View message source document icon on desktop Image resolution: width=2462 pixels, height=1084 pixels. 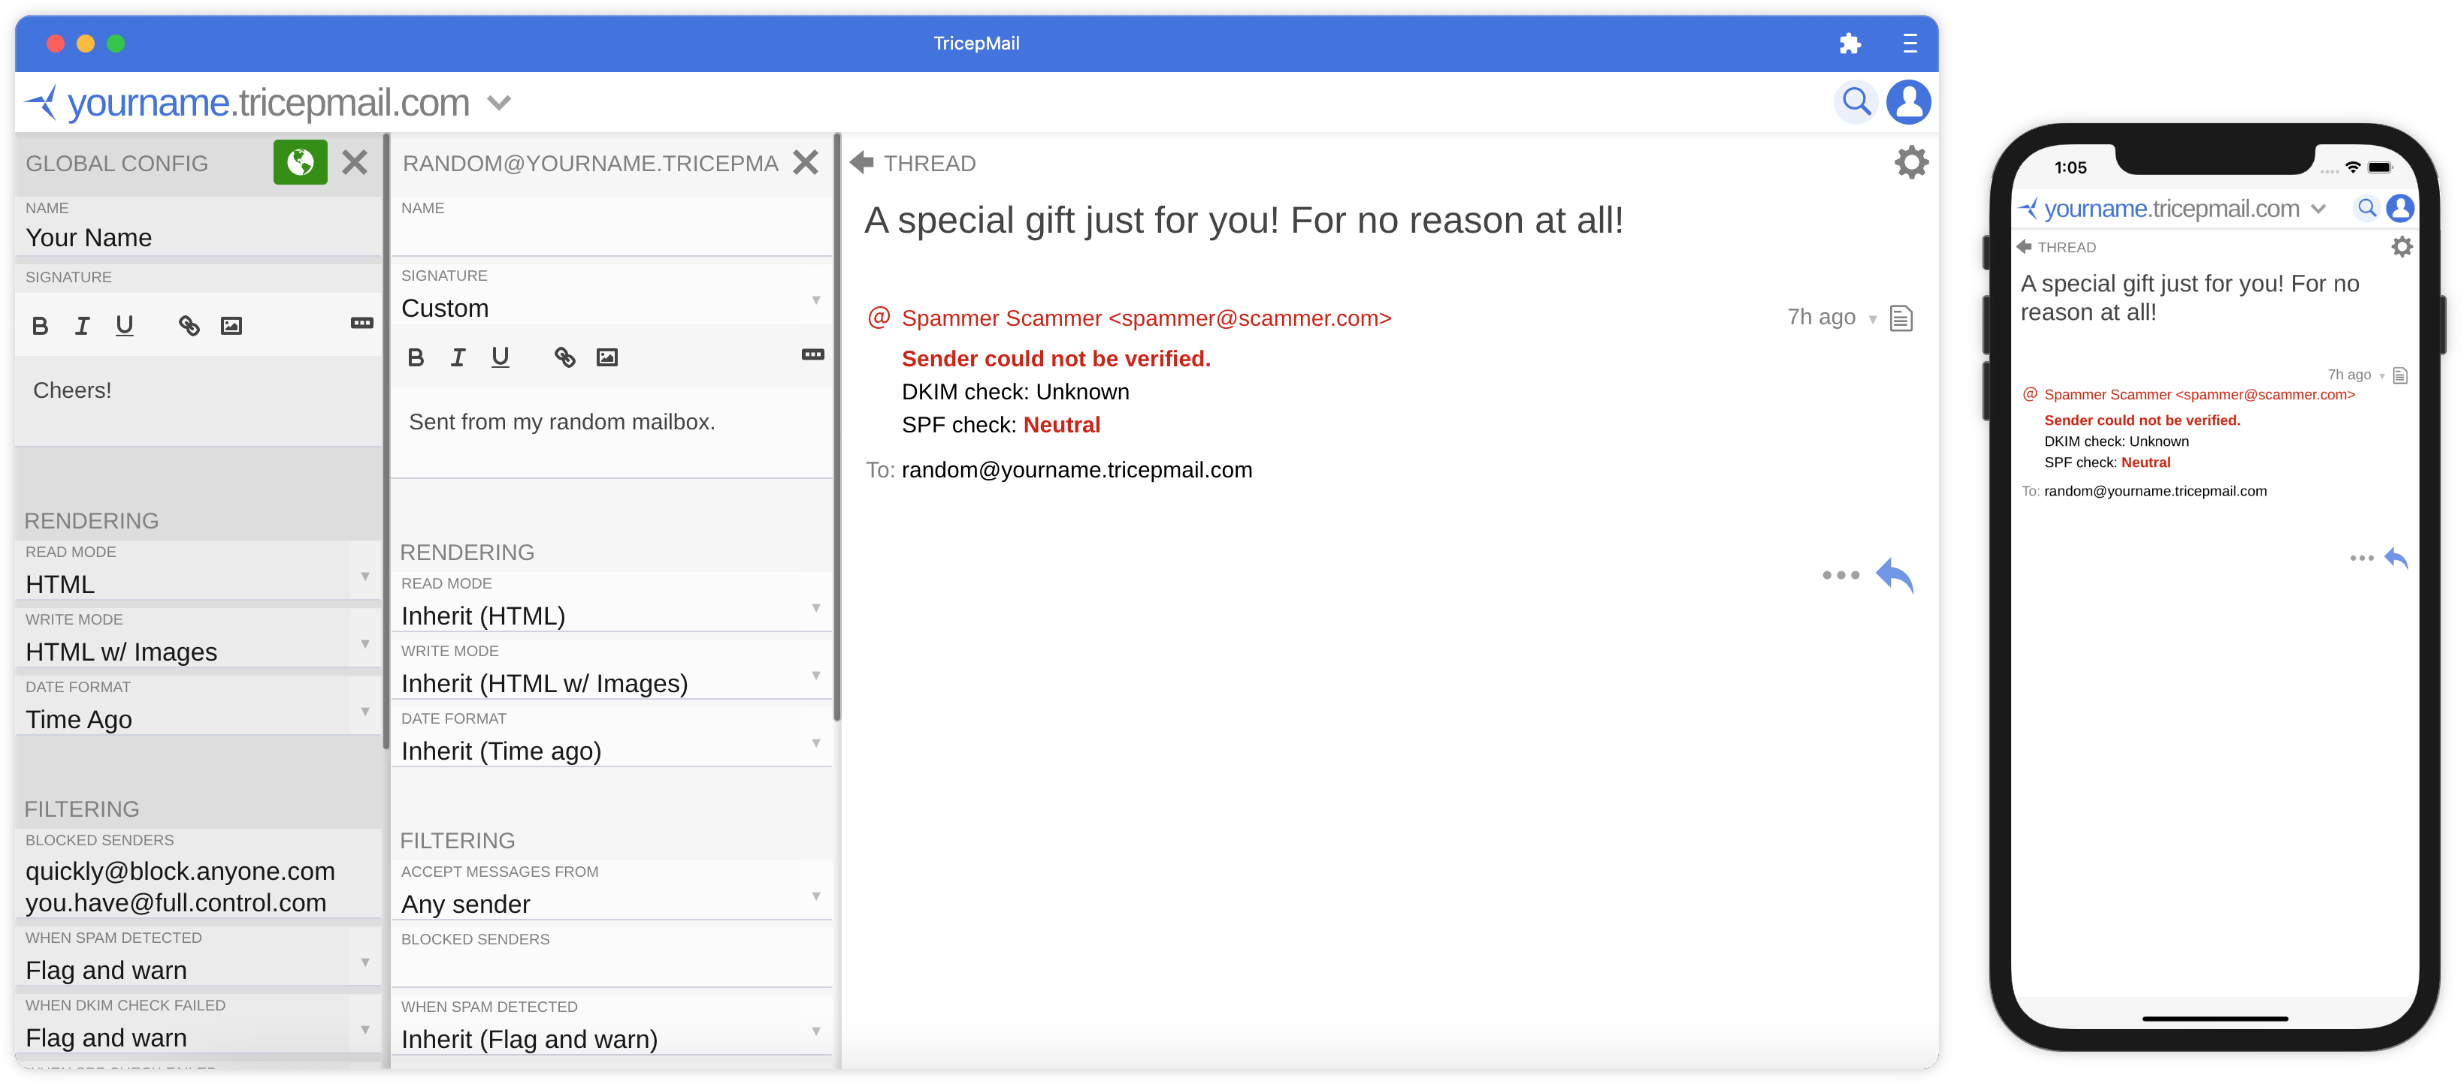pos(1901,318)
